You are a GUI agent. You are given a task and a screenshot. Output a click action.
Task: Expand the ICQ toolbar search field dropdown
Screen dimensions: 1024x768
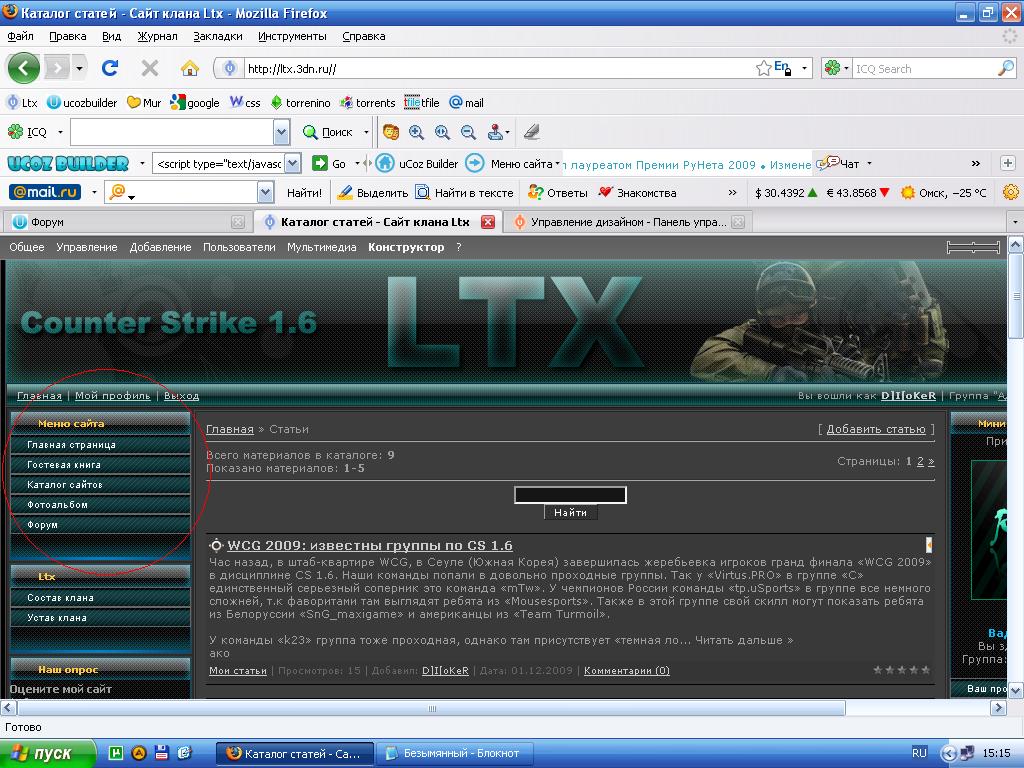[281, 132]
